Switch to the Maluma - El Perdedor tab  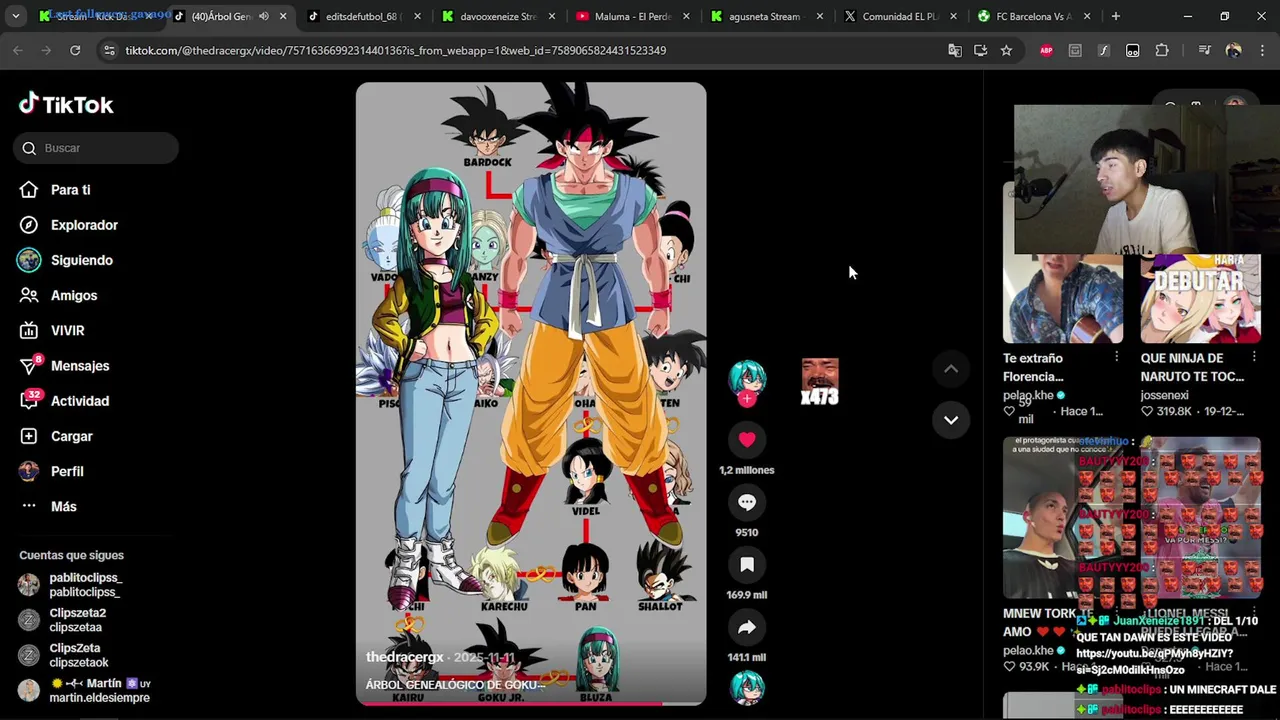632,16
